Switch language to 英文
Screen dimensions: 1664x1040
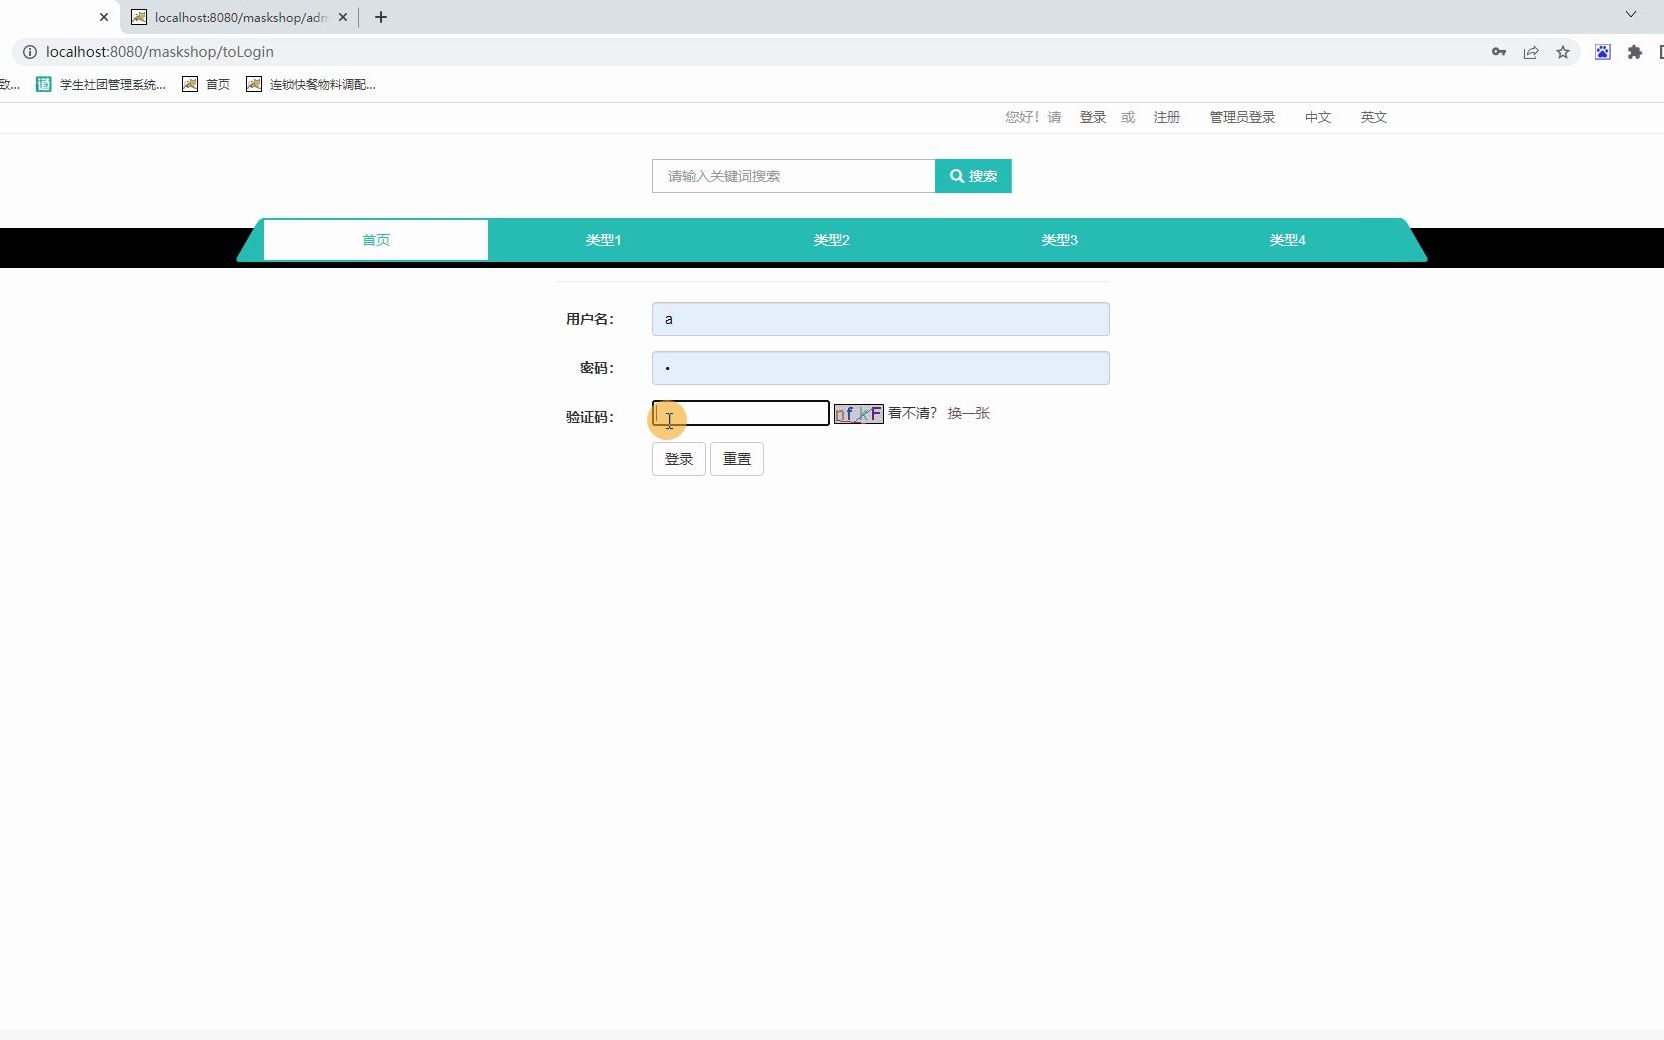coord(1374,117)
